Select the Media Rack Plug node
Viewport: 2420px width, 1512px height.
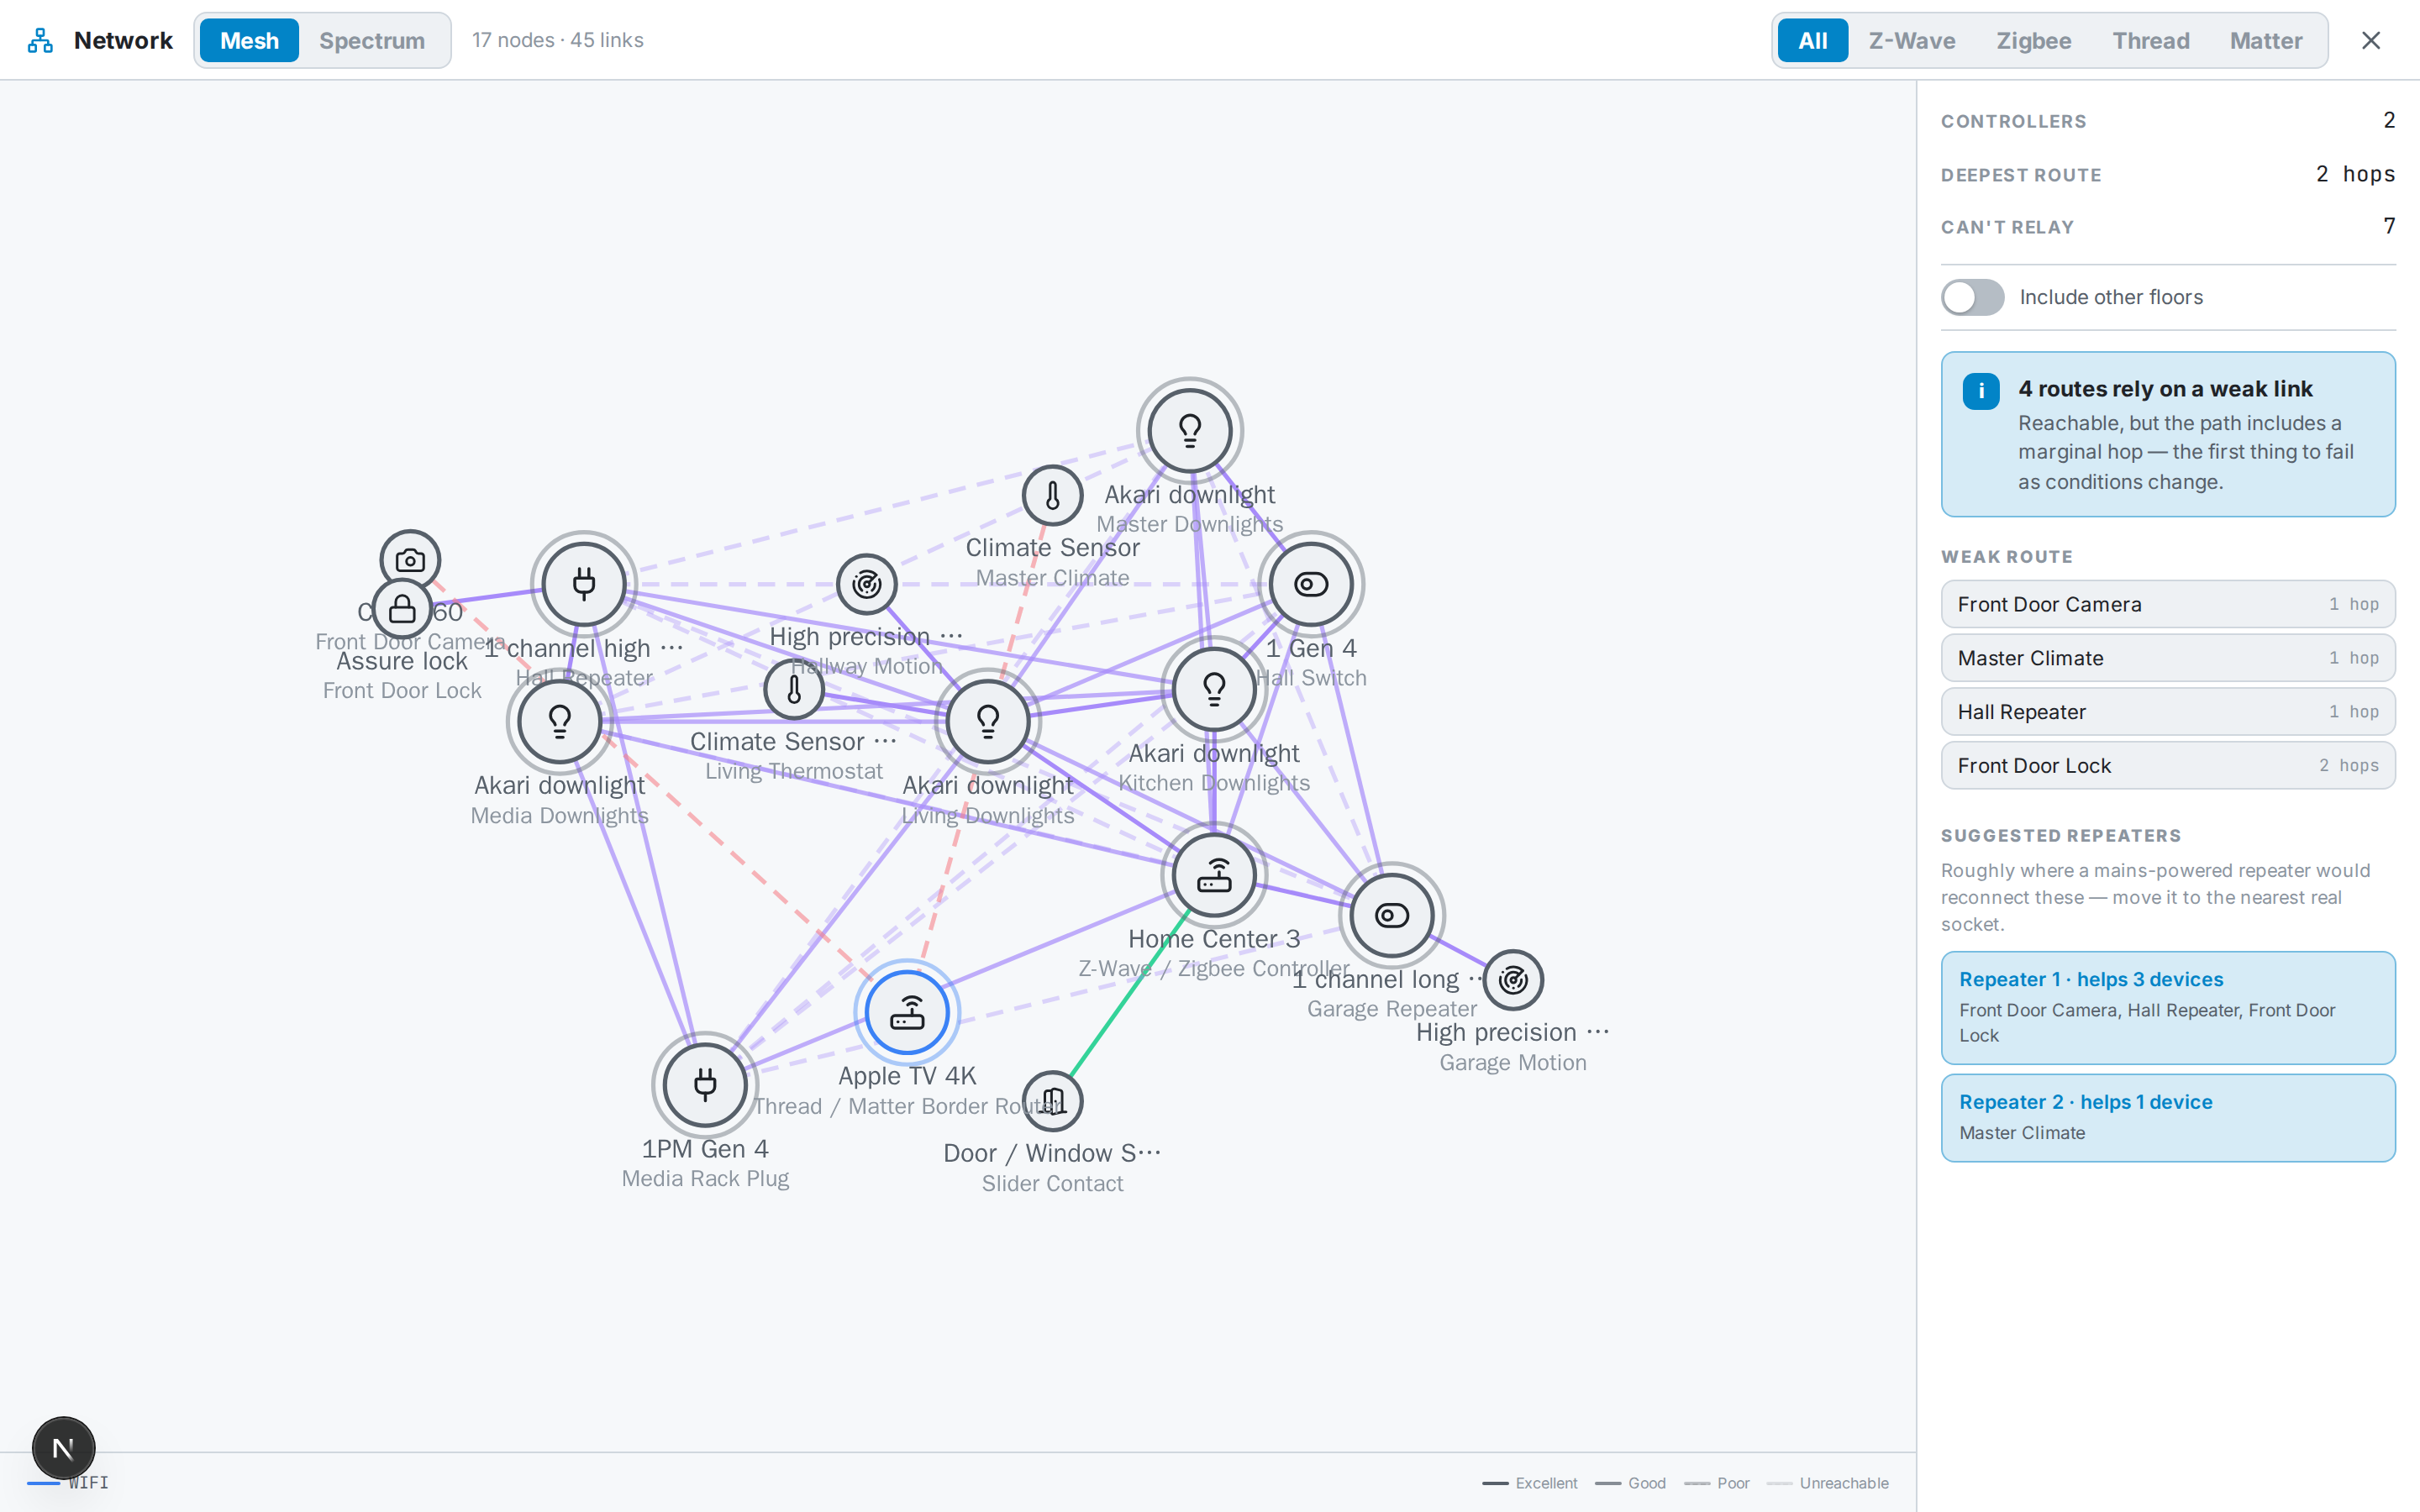coord(705,1085)
